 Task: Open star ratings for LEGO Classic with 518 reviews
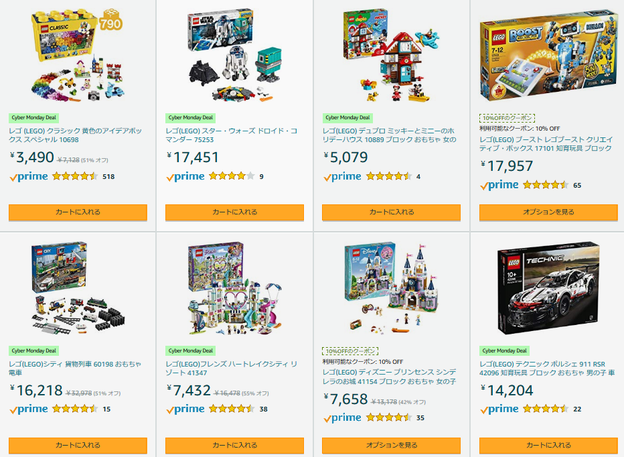(75, 176)
